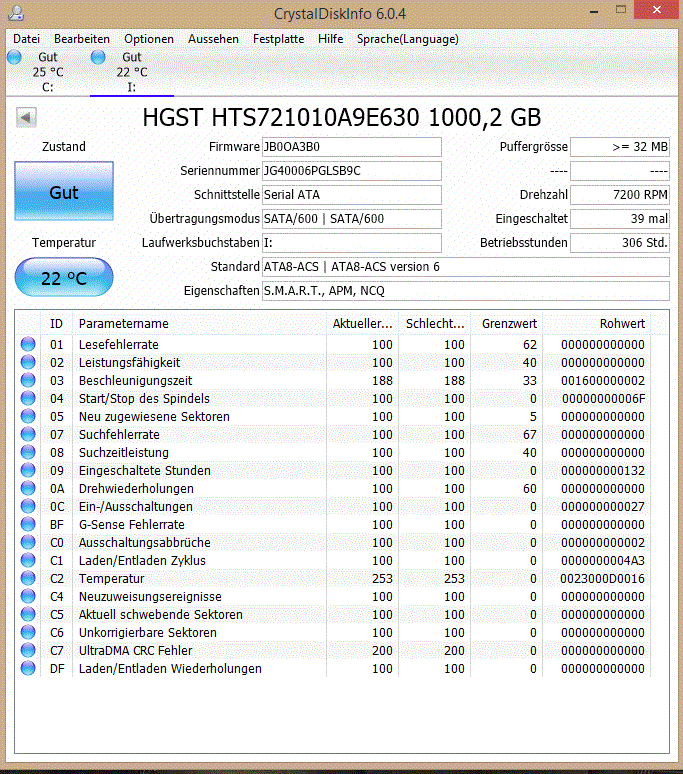Click status orb for Lesefehlerrate row
Viewport: 683px width, 774px height.
(x=28, y=344)
